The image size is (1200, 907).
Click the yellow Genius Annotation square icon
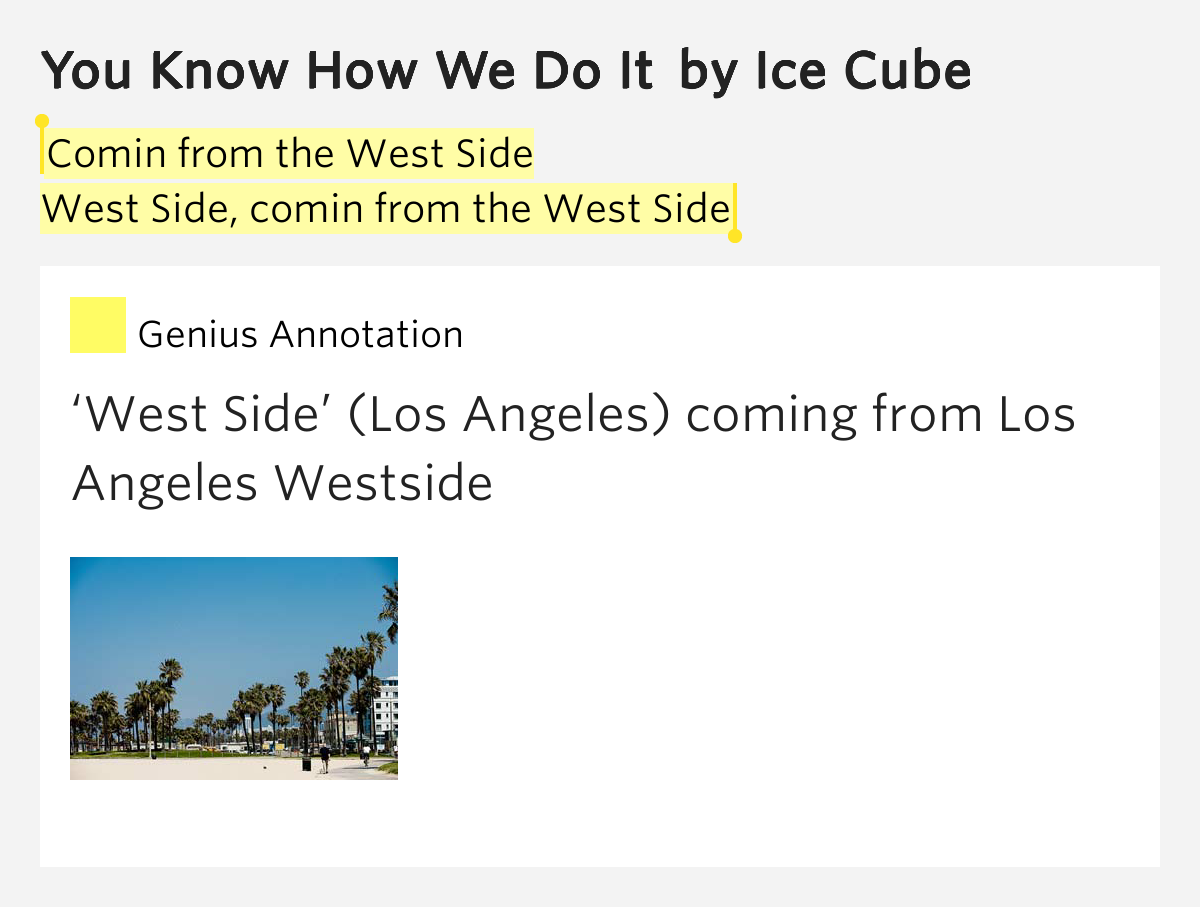[x=98, y=325]
